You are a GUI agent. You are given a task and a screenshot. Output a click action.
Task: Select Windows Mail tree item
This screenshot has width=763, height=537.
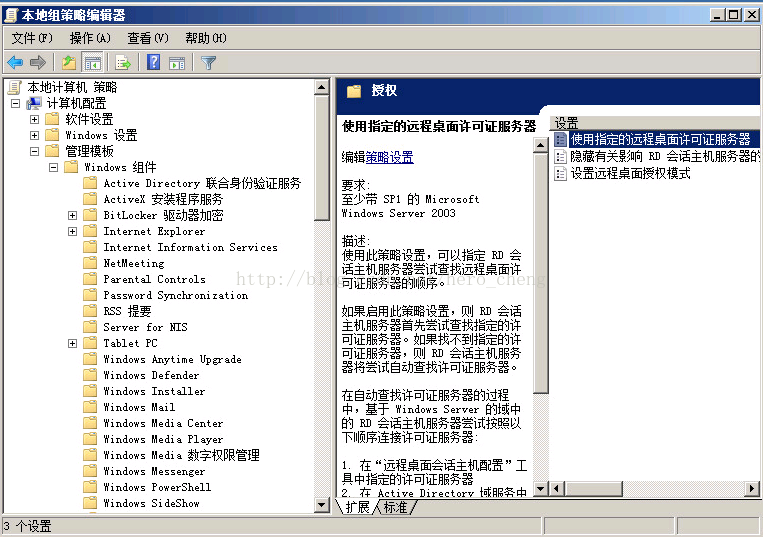tap(139, 408)
